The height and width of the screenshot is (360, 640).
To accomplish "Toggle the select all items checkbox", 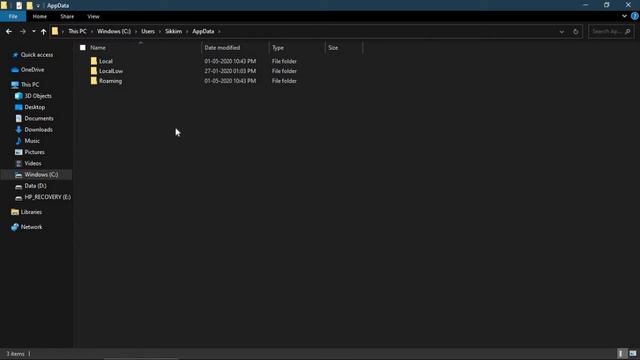I will [x=83, y=48].
